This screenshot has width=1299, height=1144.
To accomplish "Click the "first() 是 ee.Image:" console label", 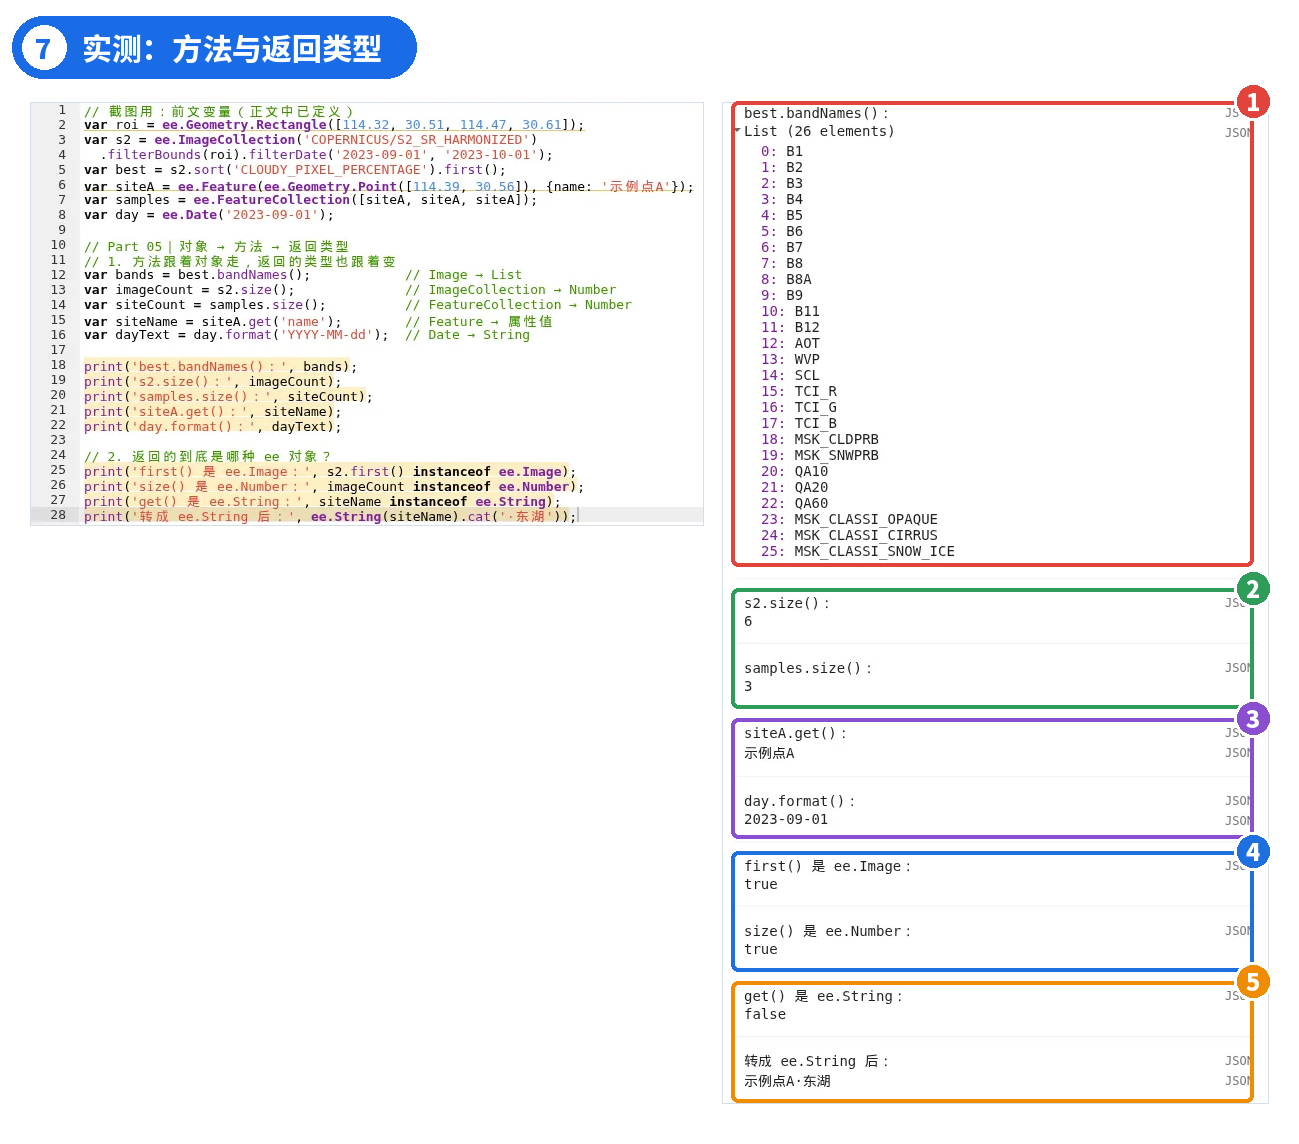I will [x=828, y=867].
